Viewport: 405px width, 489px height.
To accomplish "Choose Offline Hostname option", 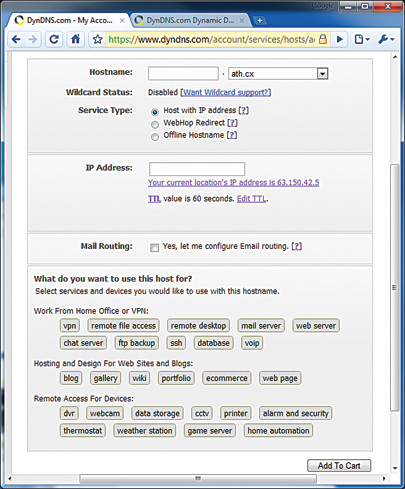I will 155,137.
